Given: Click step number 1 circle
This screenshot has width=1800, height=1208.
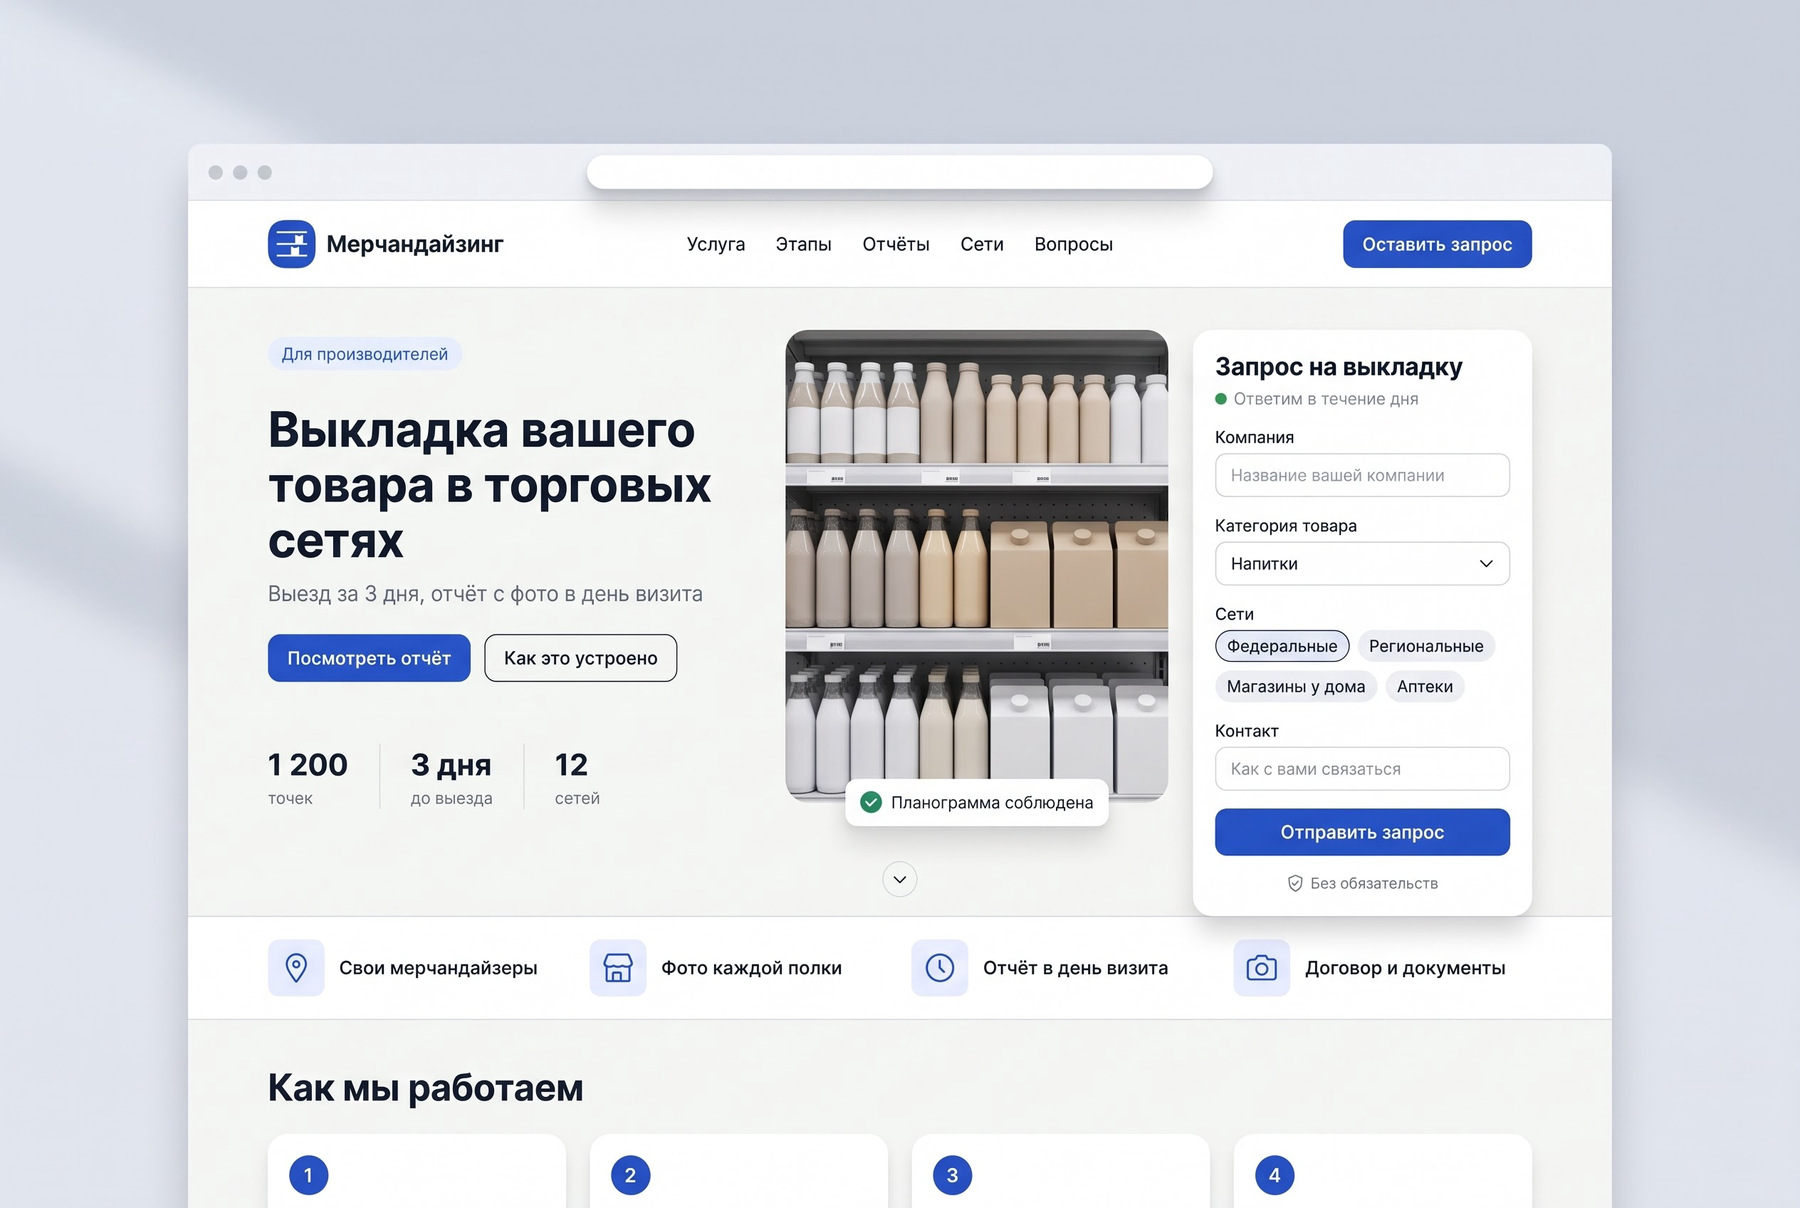Looking at the screenshot, I should (308, 1175).
